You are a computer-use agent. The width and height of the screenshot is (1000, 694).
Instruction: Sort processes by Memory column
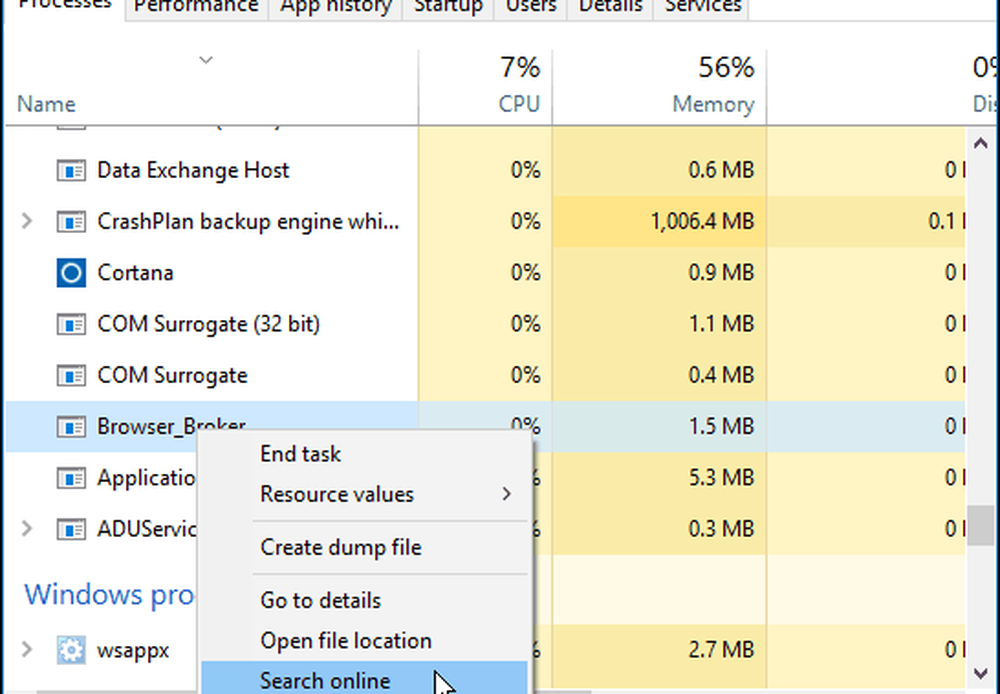pos(712,104)
